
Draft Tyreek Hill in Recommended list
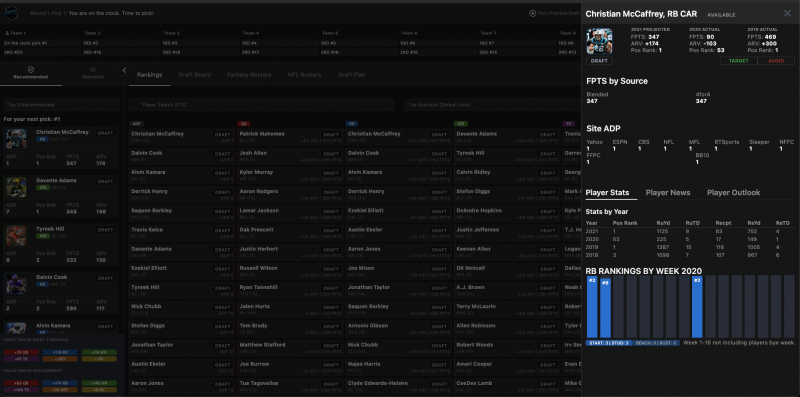[106, 230]
